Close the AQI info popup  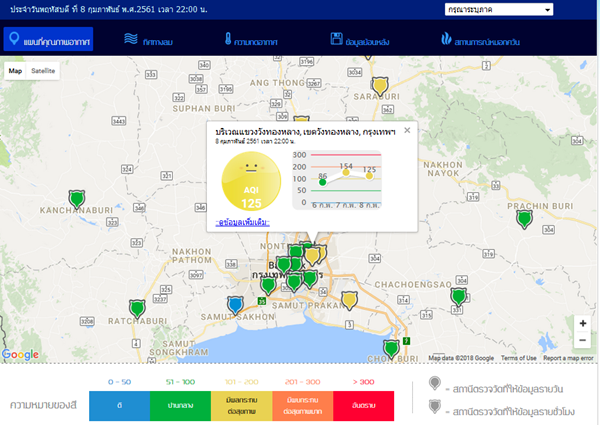point(406,130)
